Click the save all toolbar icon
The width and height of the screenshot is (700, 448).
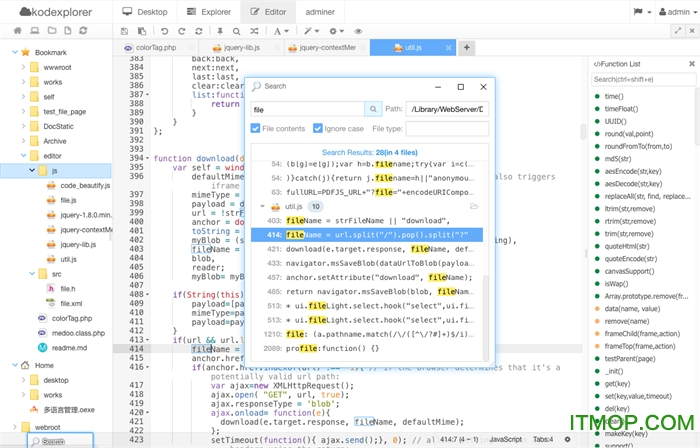point(142,31)
